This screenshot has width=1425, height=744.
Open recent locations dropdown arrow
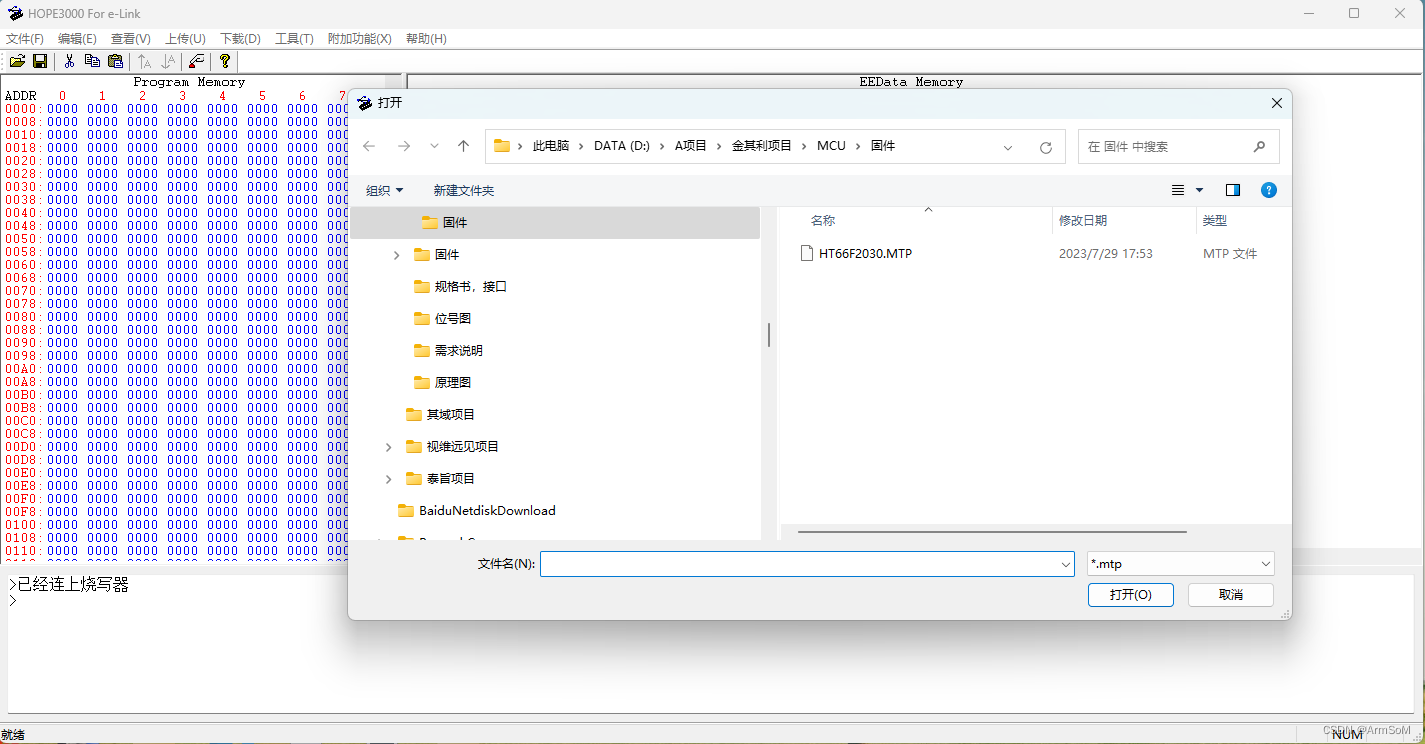pos(434,146)
